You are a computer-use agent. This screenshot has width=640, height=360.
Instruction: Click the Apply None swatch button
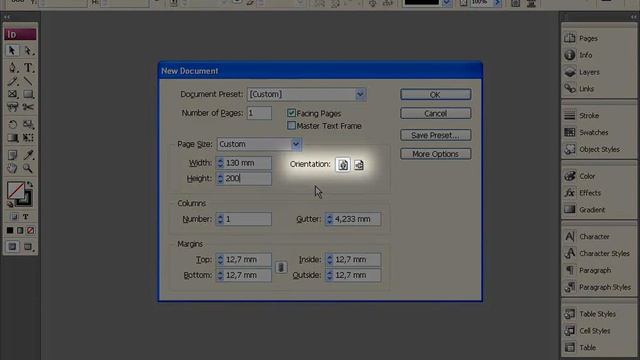(x=31, y=231)
